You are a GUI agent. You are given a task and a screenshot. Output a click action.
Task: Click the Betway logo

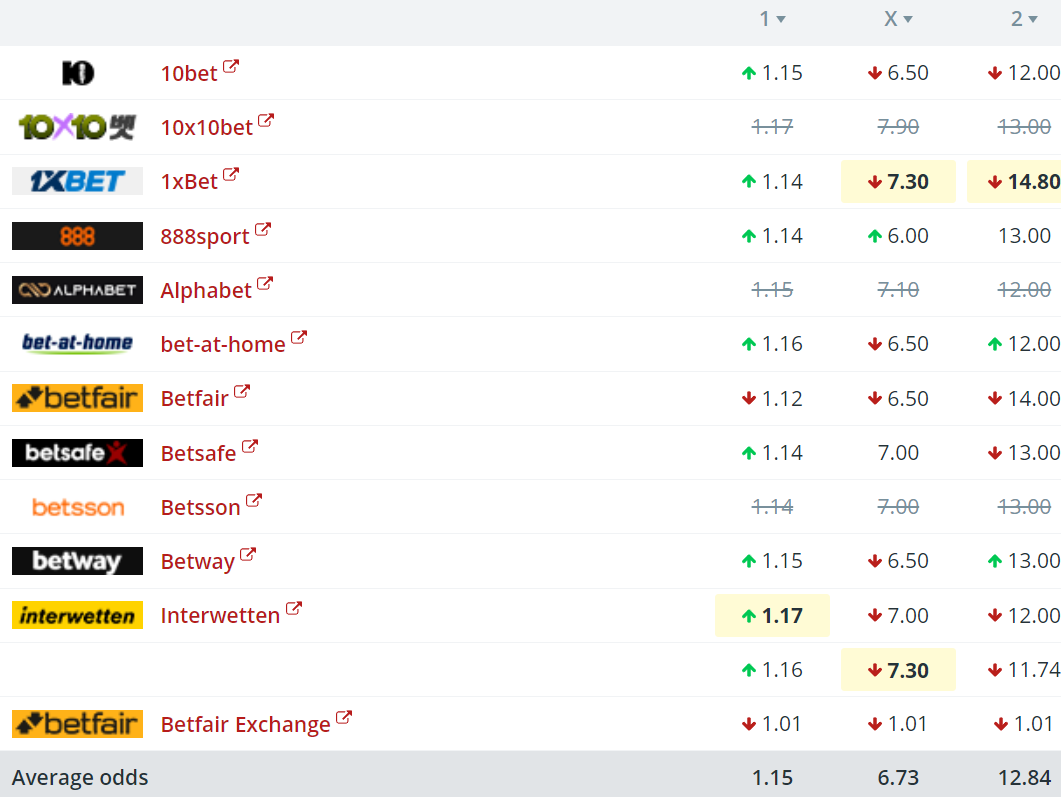point(77,561)
